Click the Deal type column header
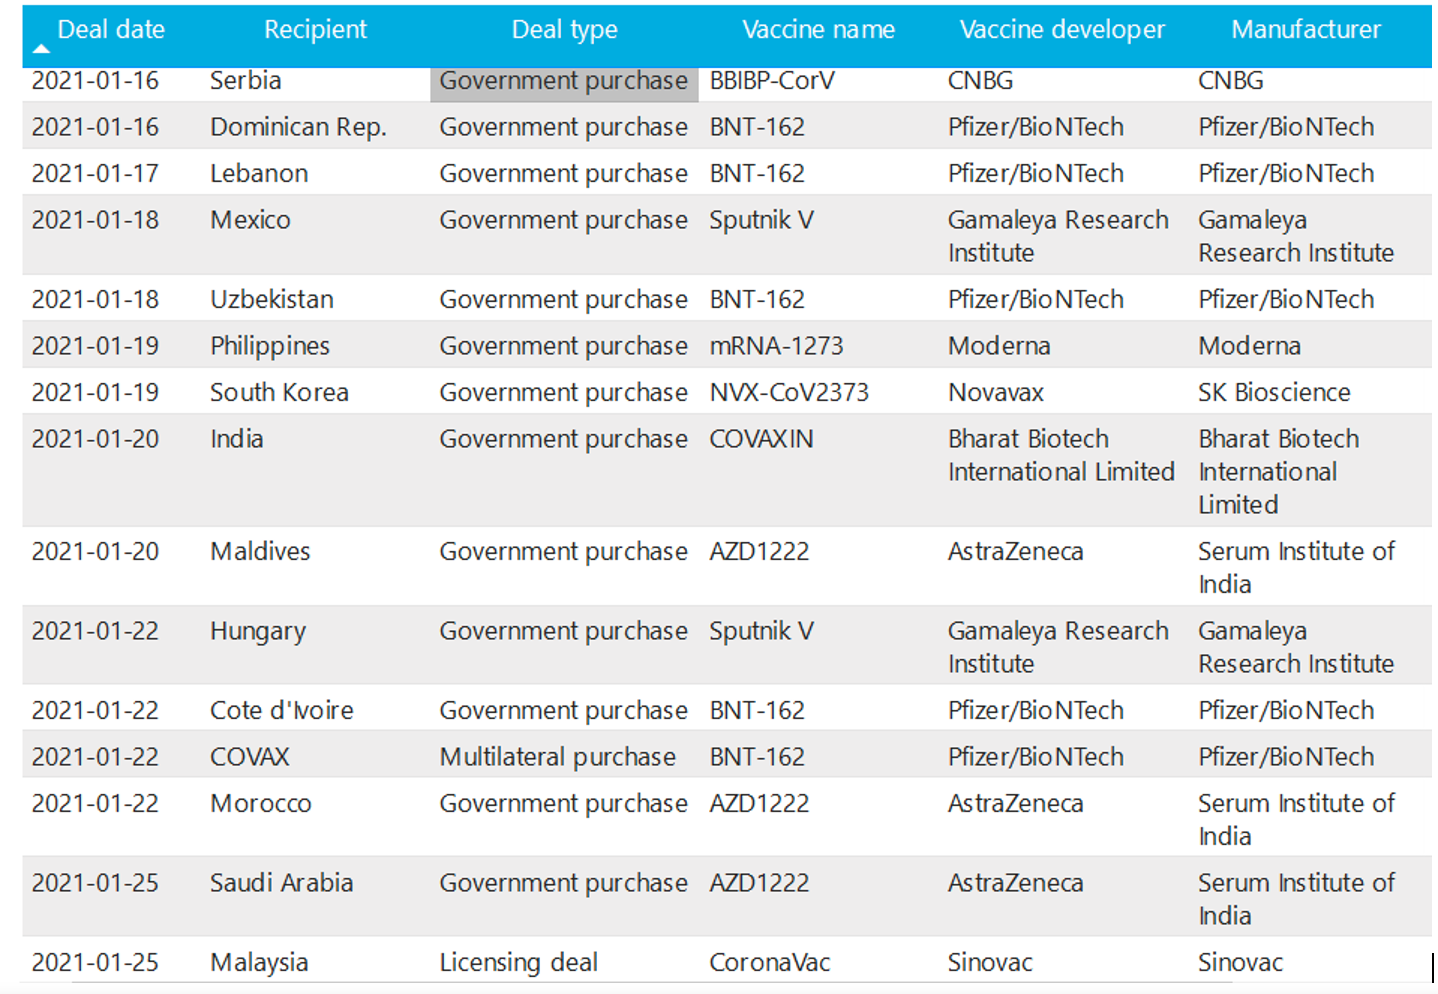The image size is (1438, 994). pos(564,30)
